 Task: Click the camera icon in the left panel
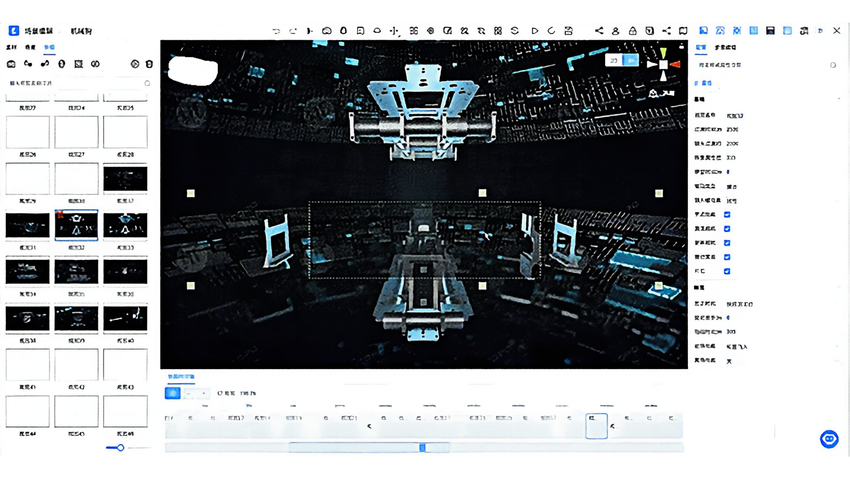[x=11, y=64]
